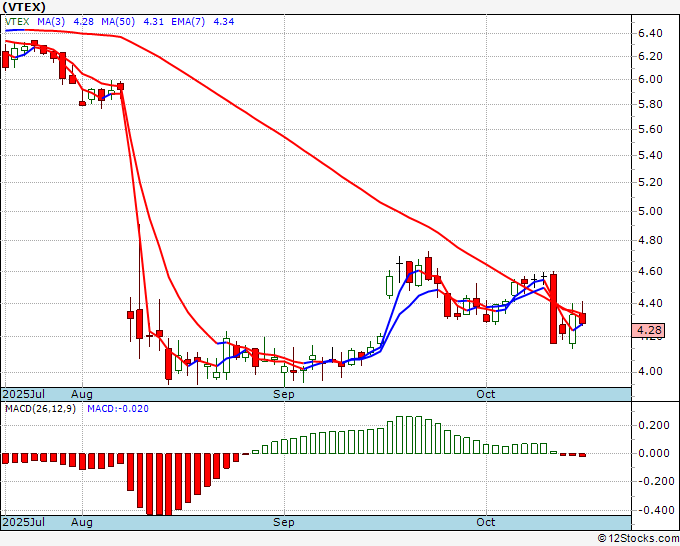Click Sep on the price chart date axis
The width and height of the screenshot is (680, 546).
(284, 394)
